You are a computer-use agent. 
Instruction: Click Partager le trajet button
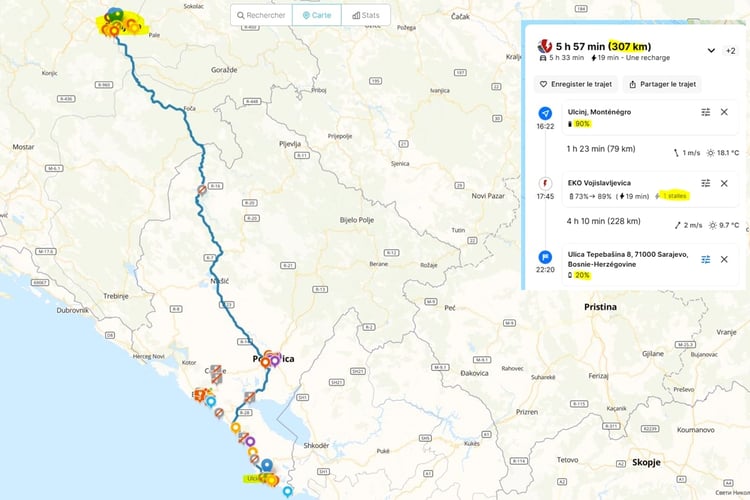[663, 85]
